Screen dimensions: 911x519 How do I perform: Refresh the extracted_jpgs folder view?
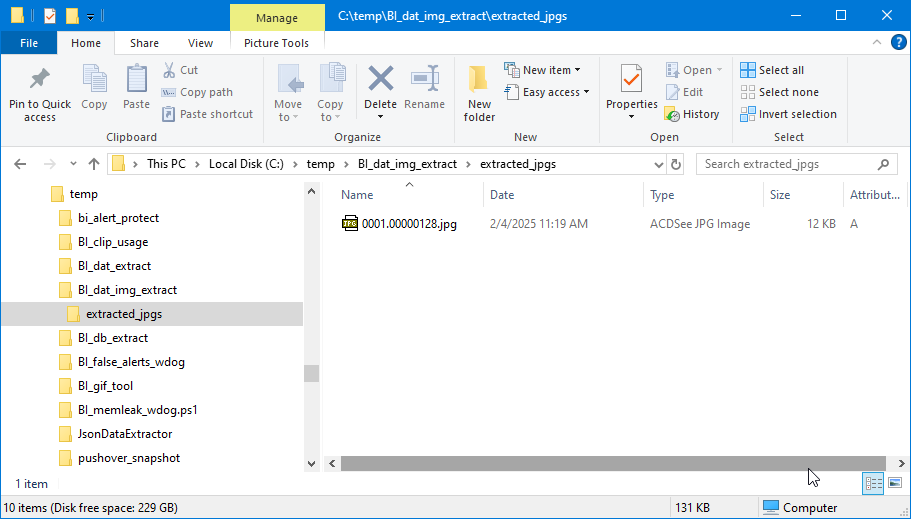pos(676,164)
